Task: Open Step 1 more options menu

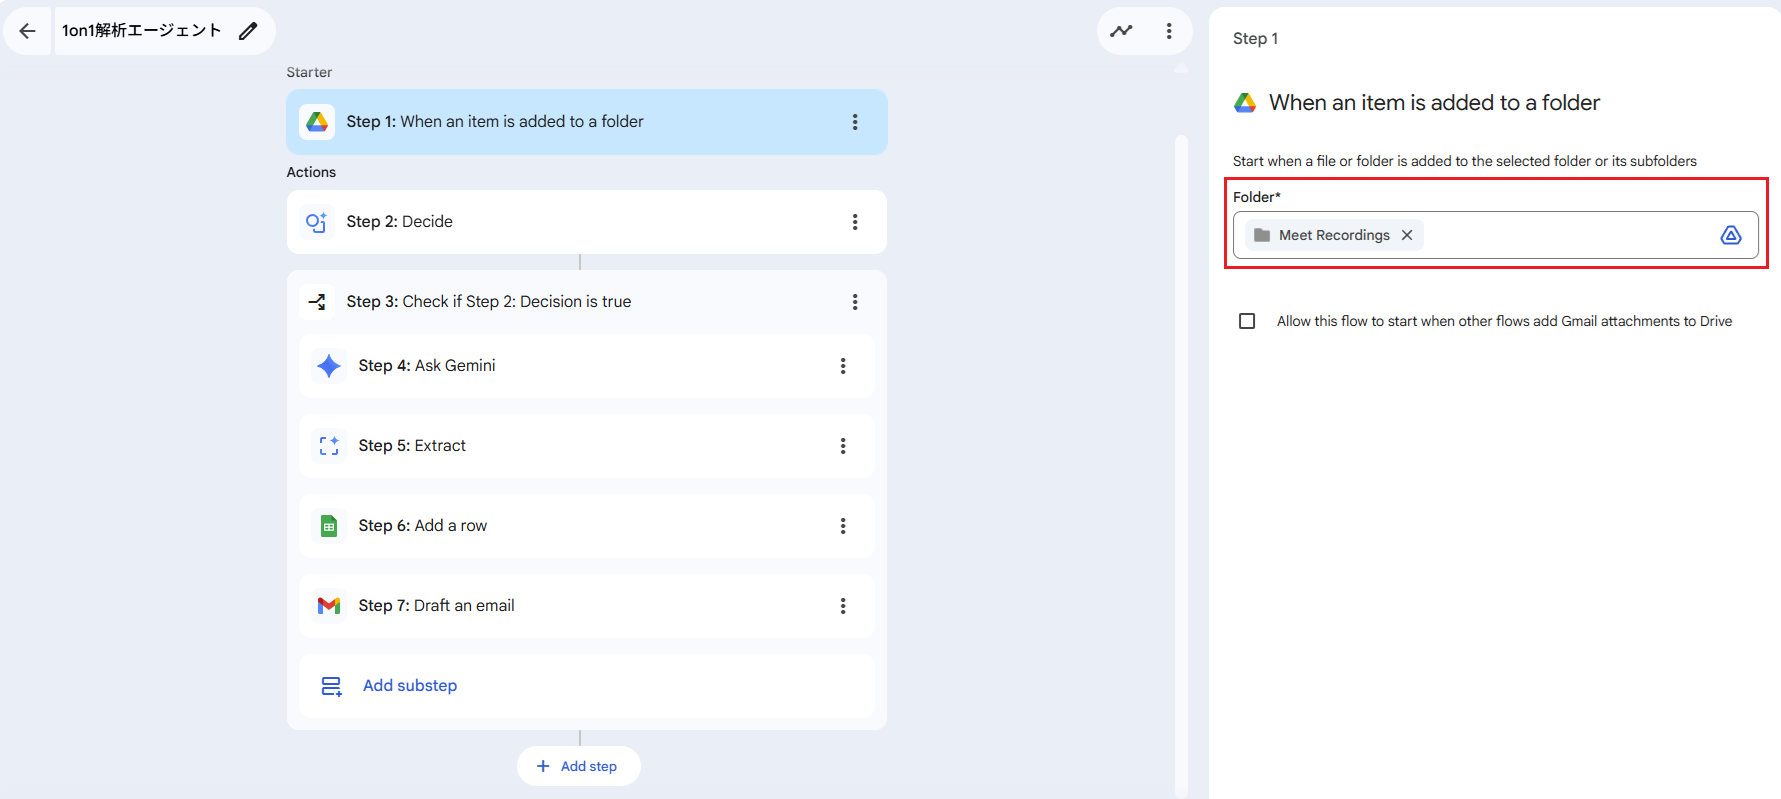Action: click(854, 122)
